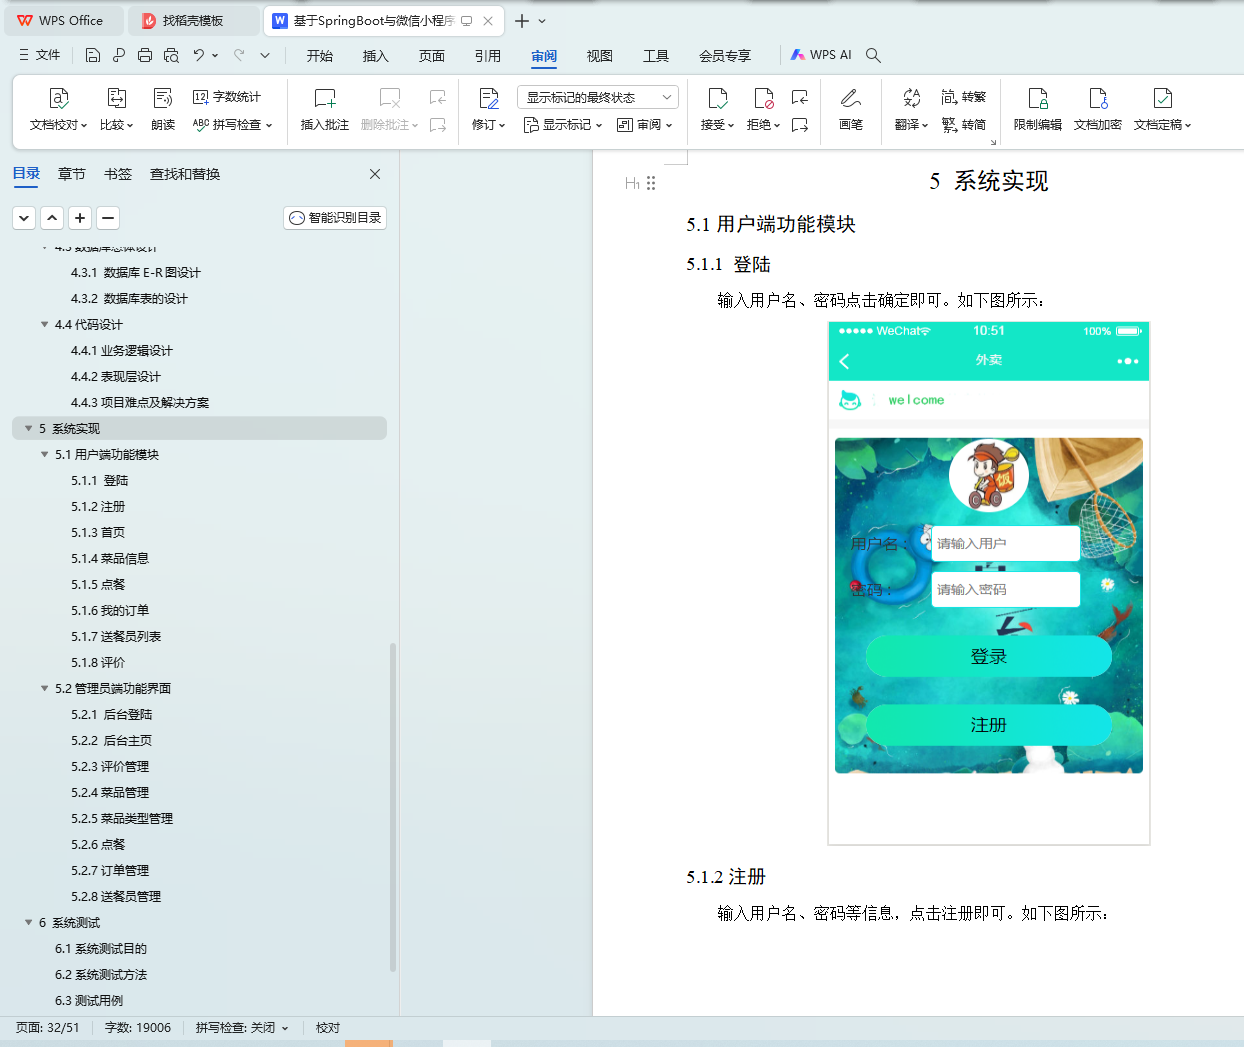
Task: Open the new tab dropdown arrow
Action: pyautogui.click(x=542, y=21)
